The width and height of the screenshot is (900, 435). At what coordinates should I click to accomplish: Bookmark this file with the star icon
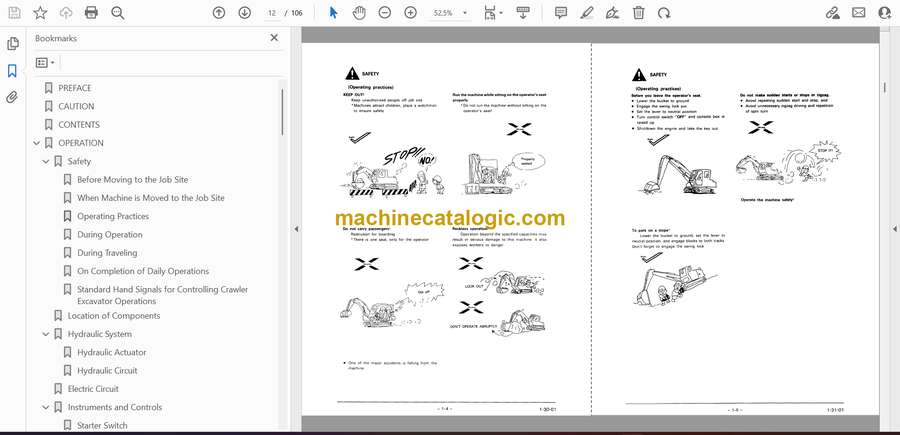(x=40, y=13)
